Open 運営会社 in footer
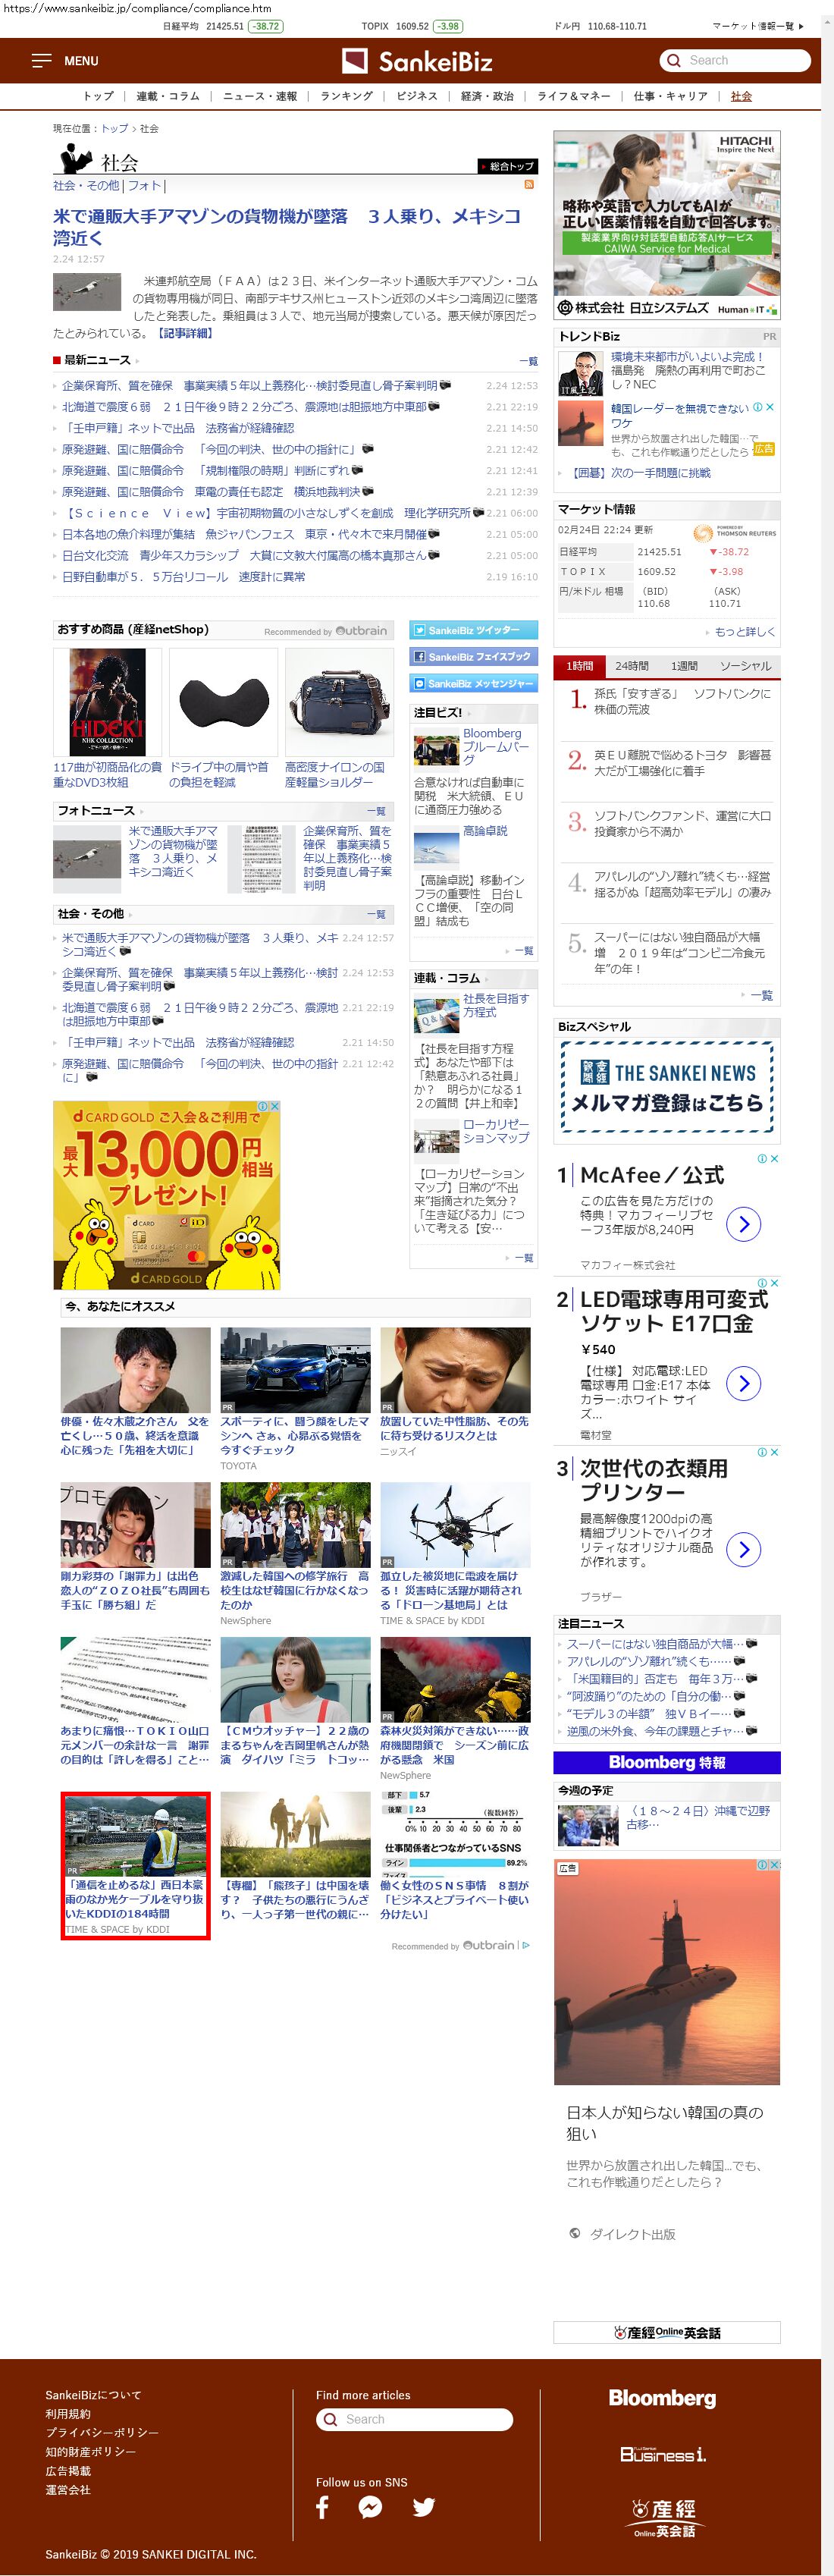This screenshot has height=2576, width=834. (68, 2489)
